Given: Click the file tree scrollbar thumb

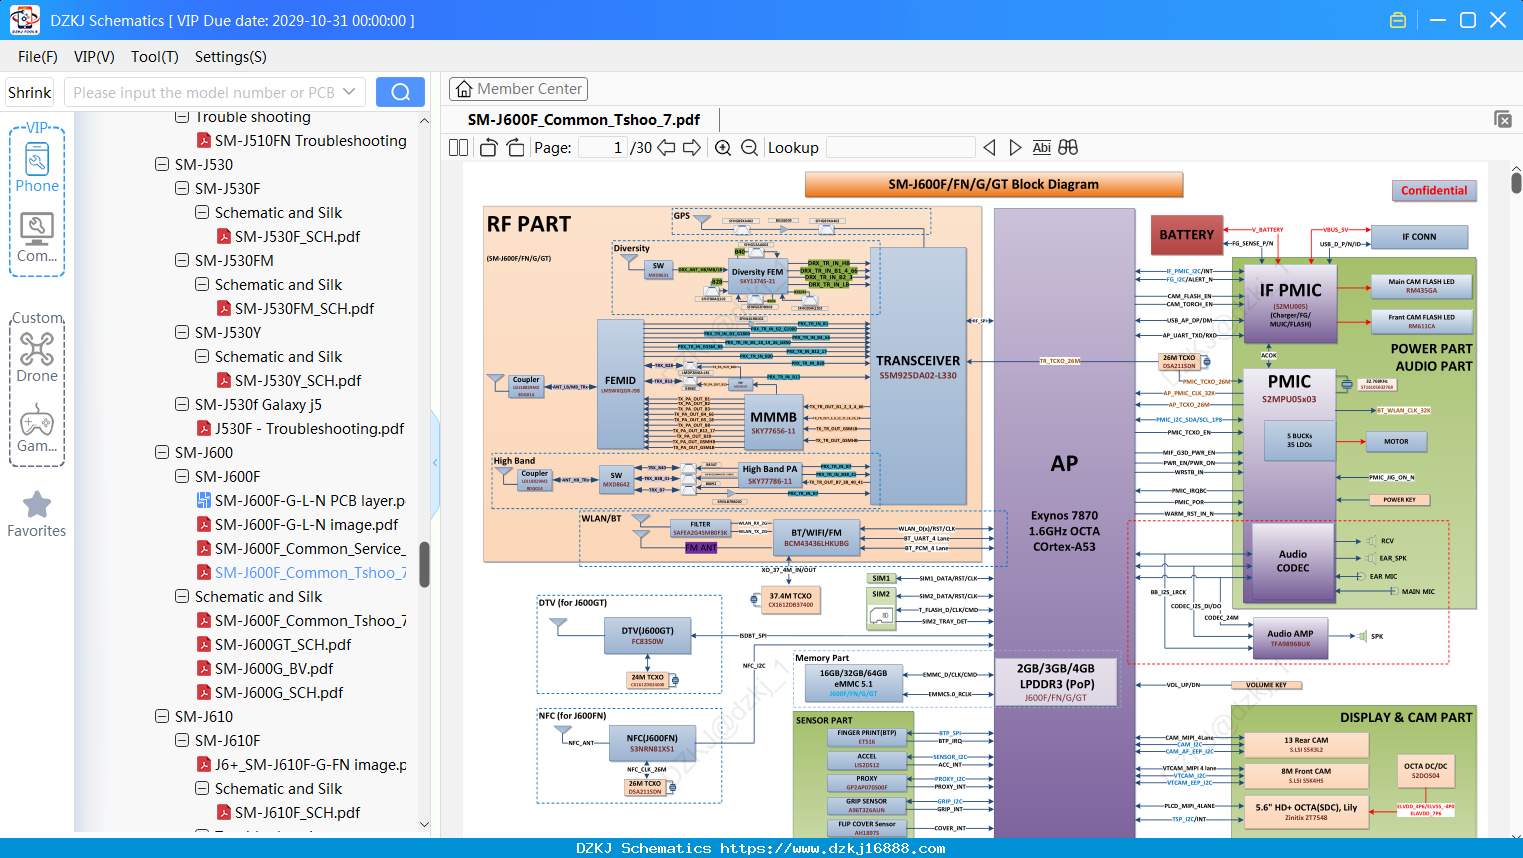Looking at the screenshot, I should pos(424,565).
